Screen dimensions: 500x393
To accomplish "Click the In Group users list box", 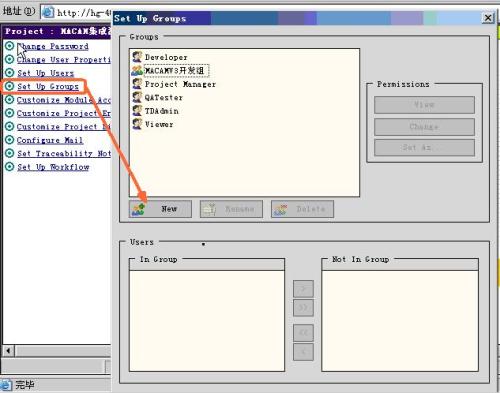I will (207, 321).
